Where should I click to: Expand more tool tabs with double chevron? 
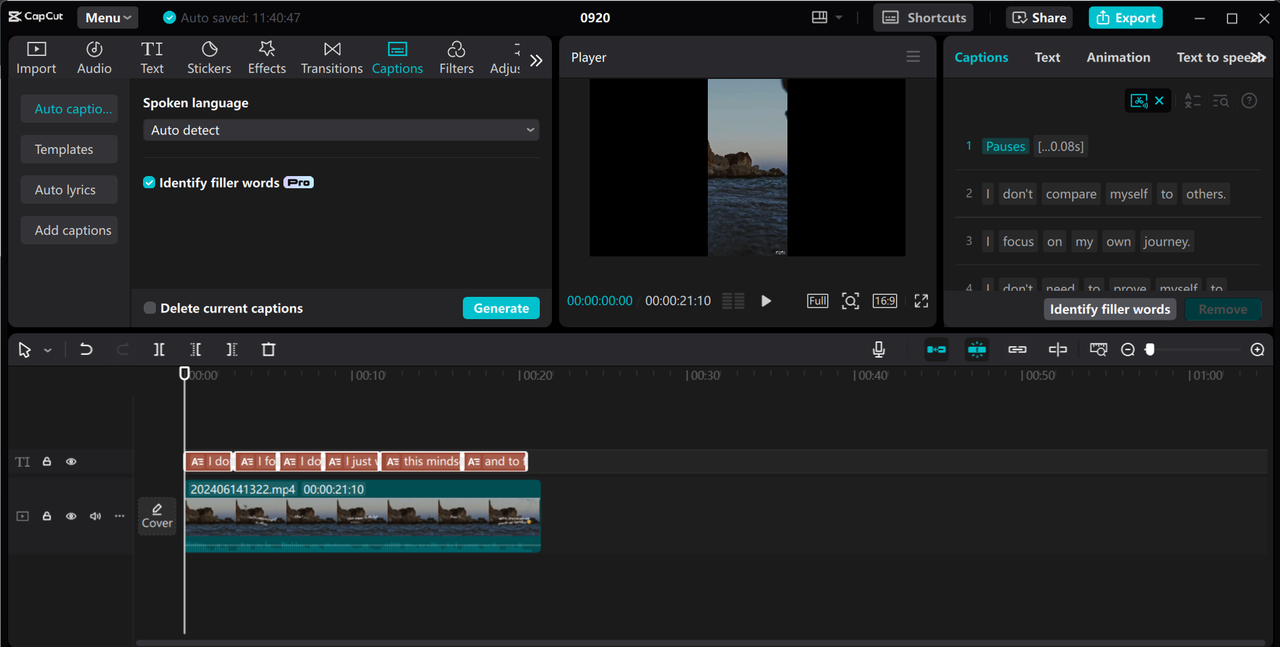536,60
